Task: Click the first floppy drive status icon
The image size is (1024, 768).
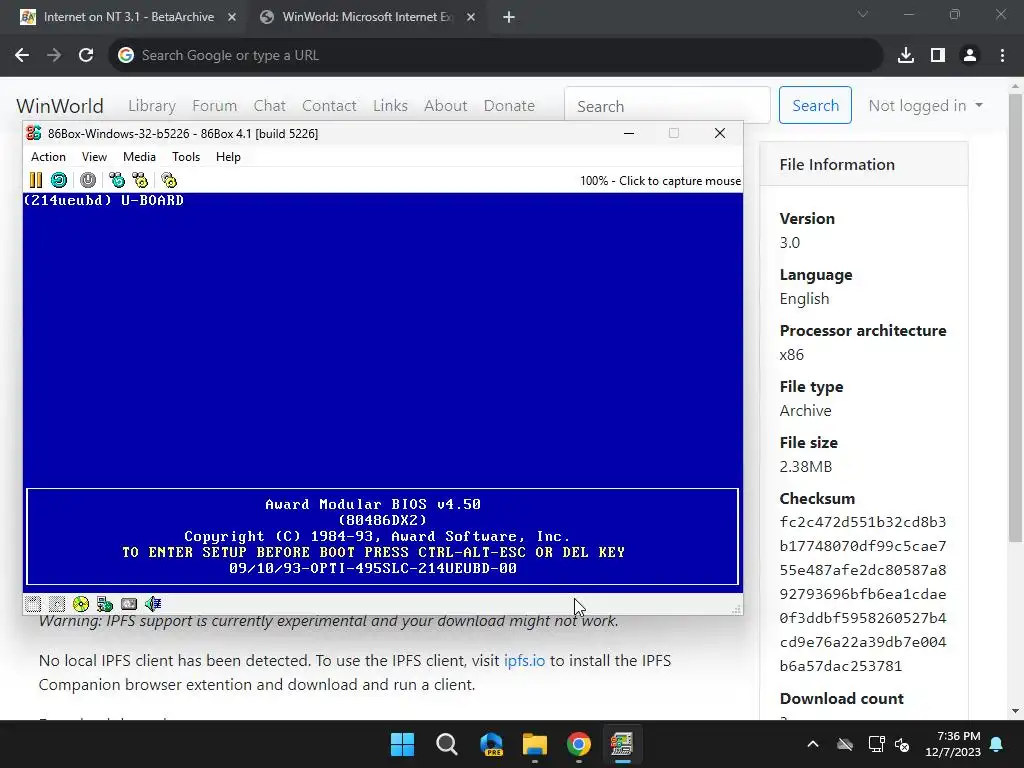Action: (33, 604)
